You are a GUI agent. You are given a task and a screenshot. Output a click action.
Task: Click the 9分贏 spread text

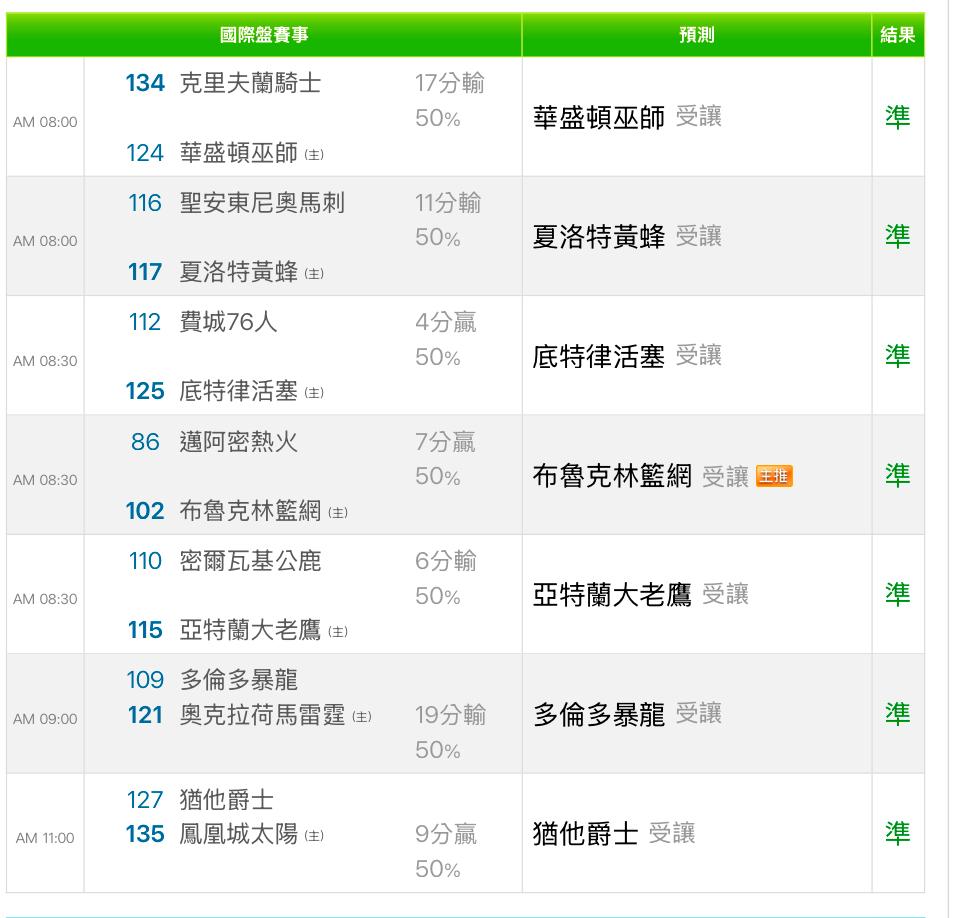(x=446, y=833)
